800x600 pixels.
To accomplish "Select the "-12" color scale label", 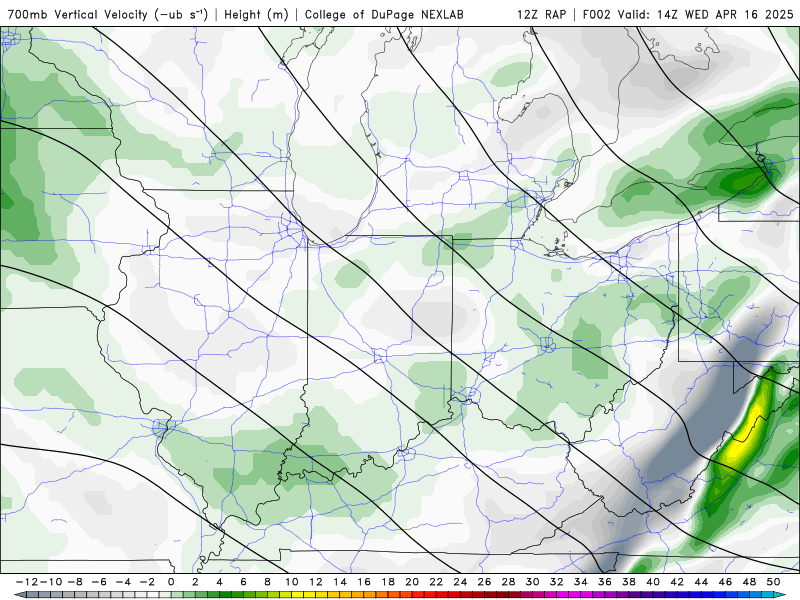I will [x=27, y=582].
